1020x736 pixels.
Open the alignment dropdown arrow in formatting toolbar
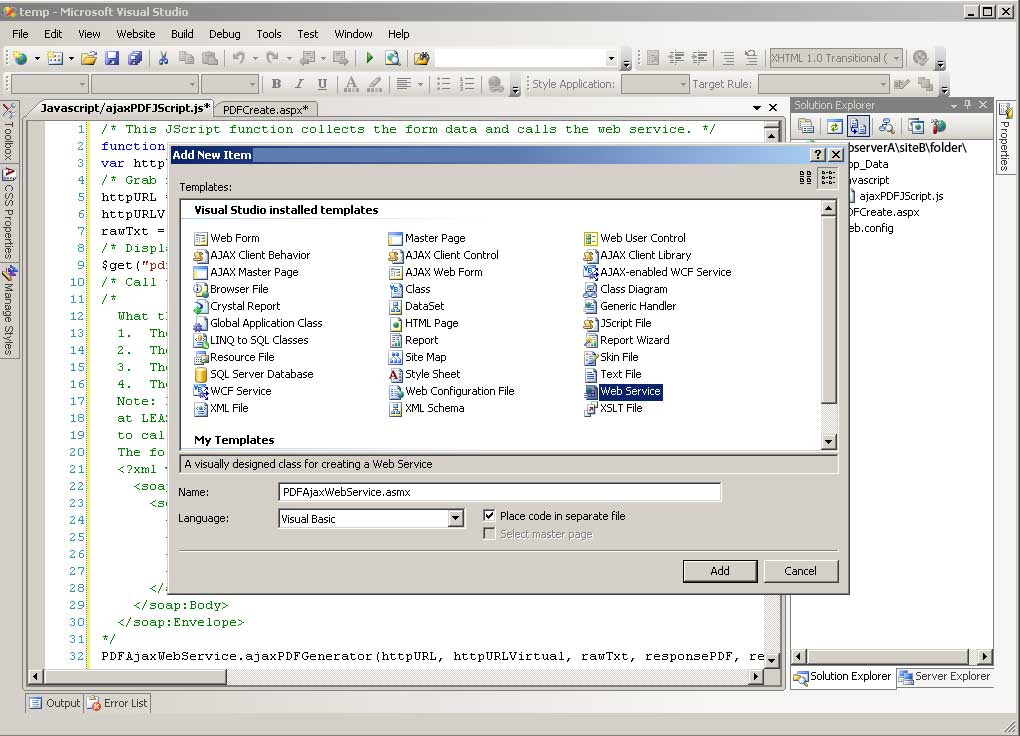pyautogui.click(x=420, y=84)
